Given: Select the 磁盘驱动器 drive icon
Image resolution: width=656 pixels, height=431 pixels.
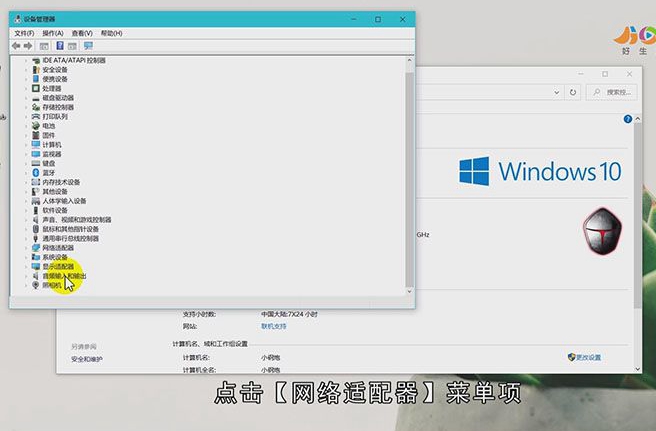Looking at the screenshot, I should 36,98.
